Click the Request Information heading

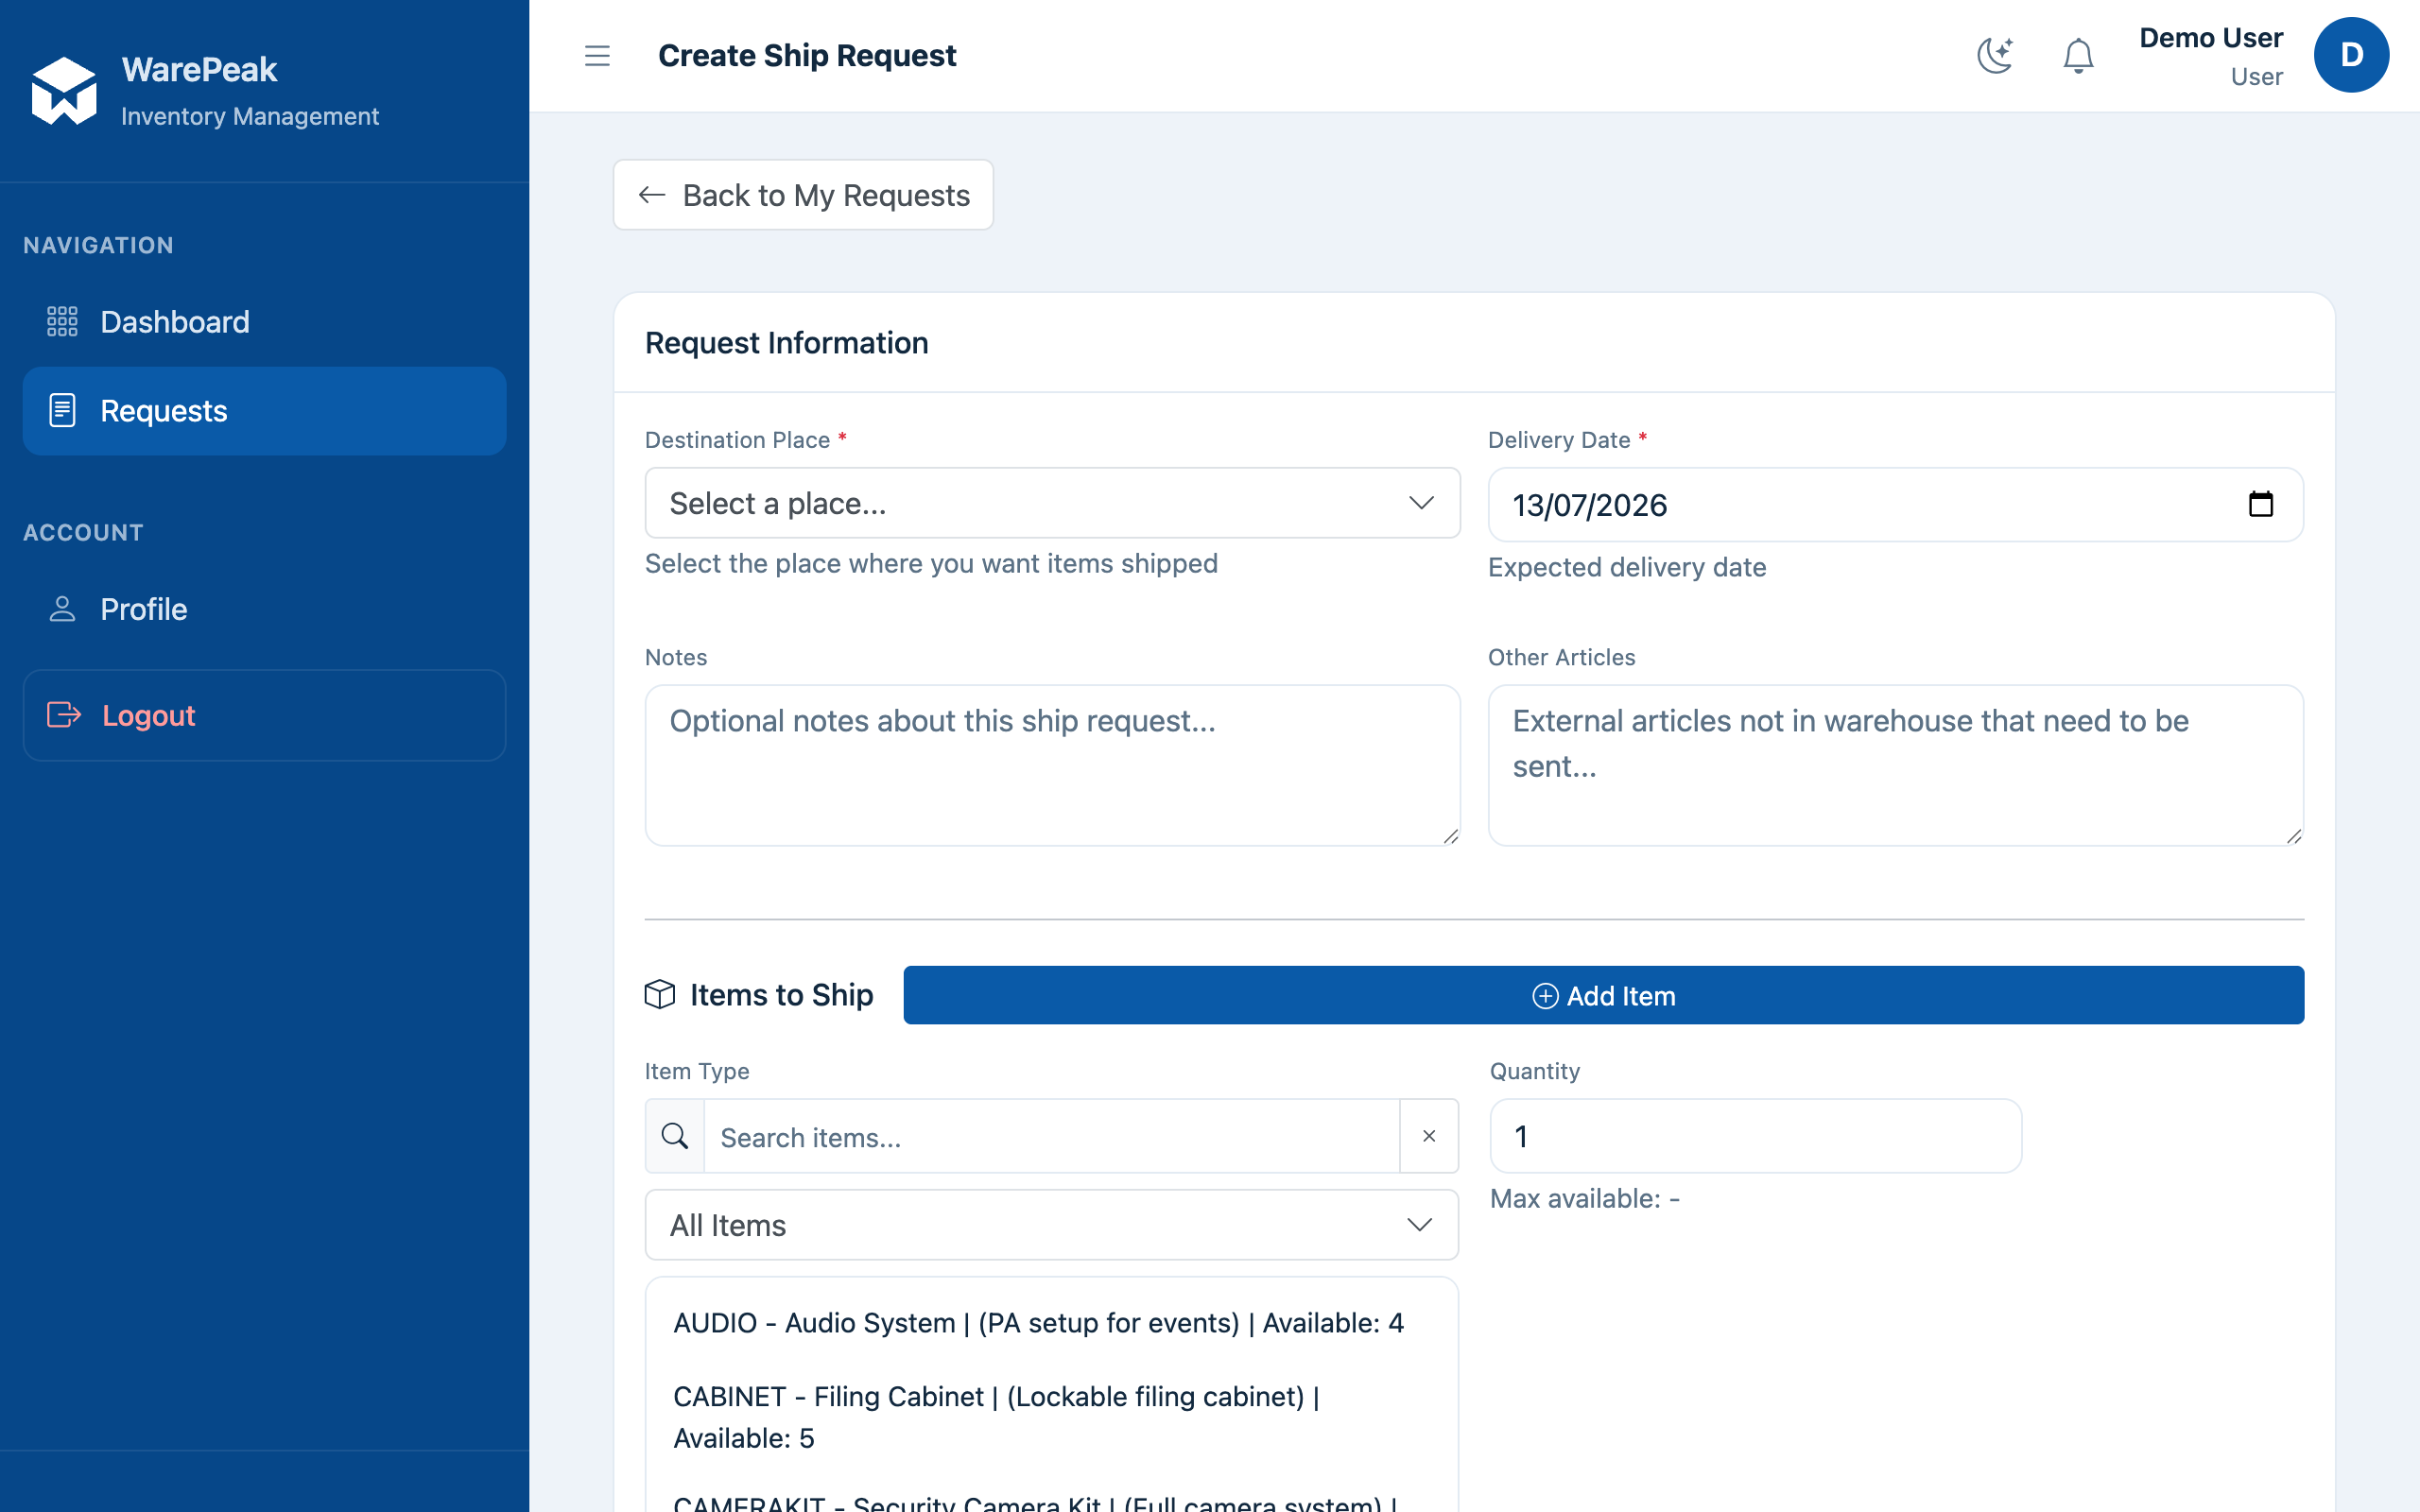click(786, 343)
